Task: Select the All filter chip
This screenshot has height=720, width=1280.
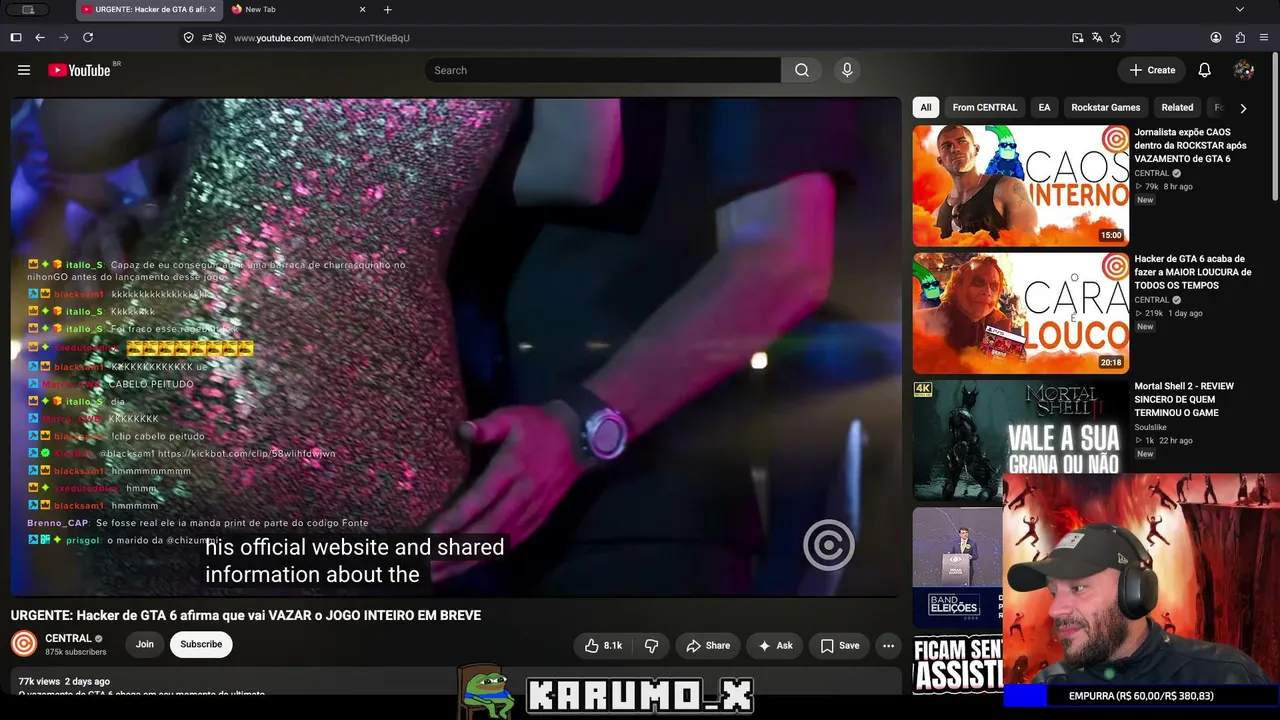Action: pyautogui.click(x=926, y=108)
